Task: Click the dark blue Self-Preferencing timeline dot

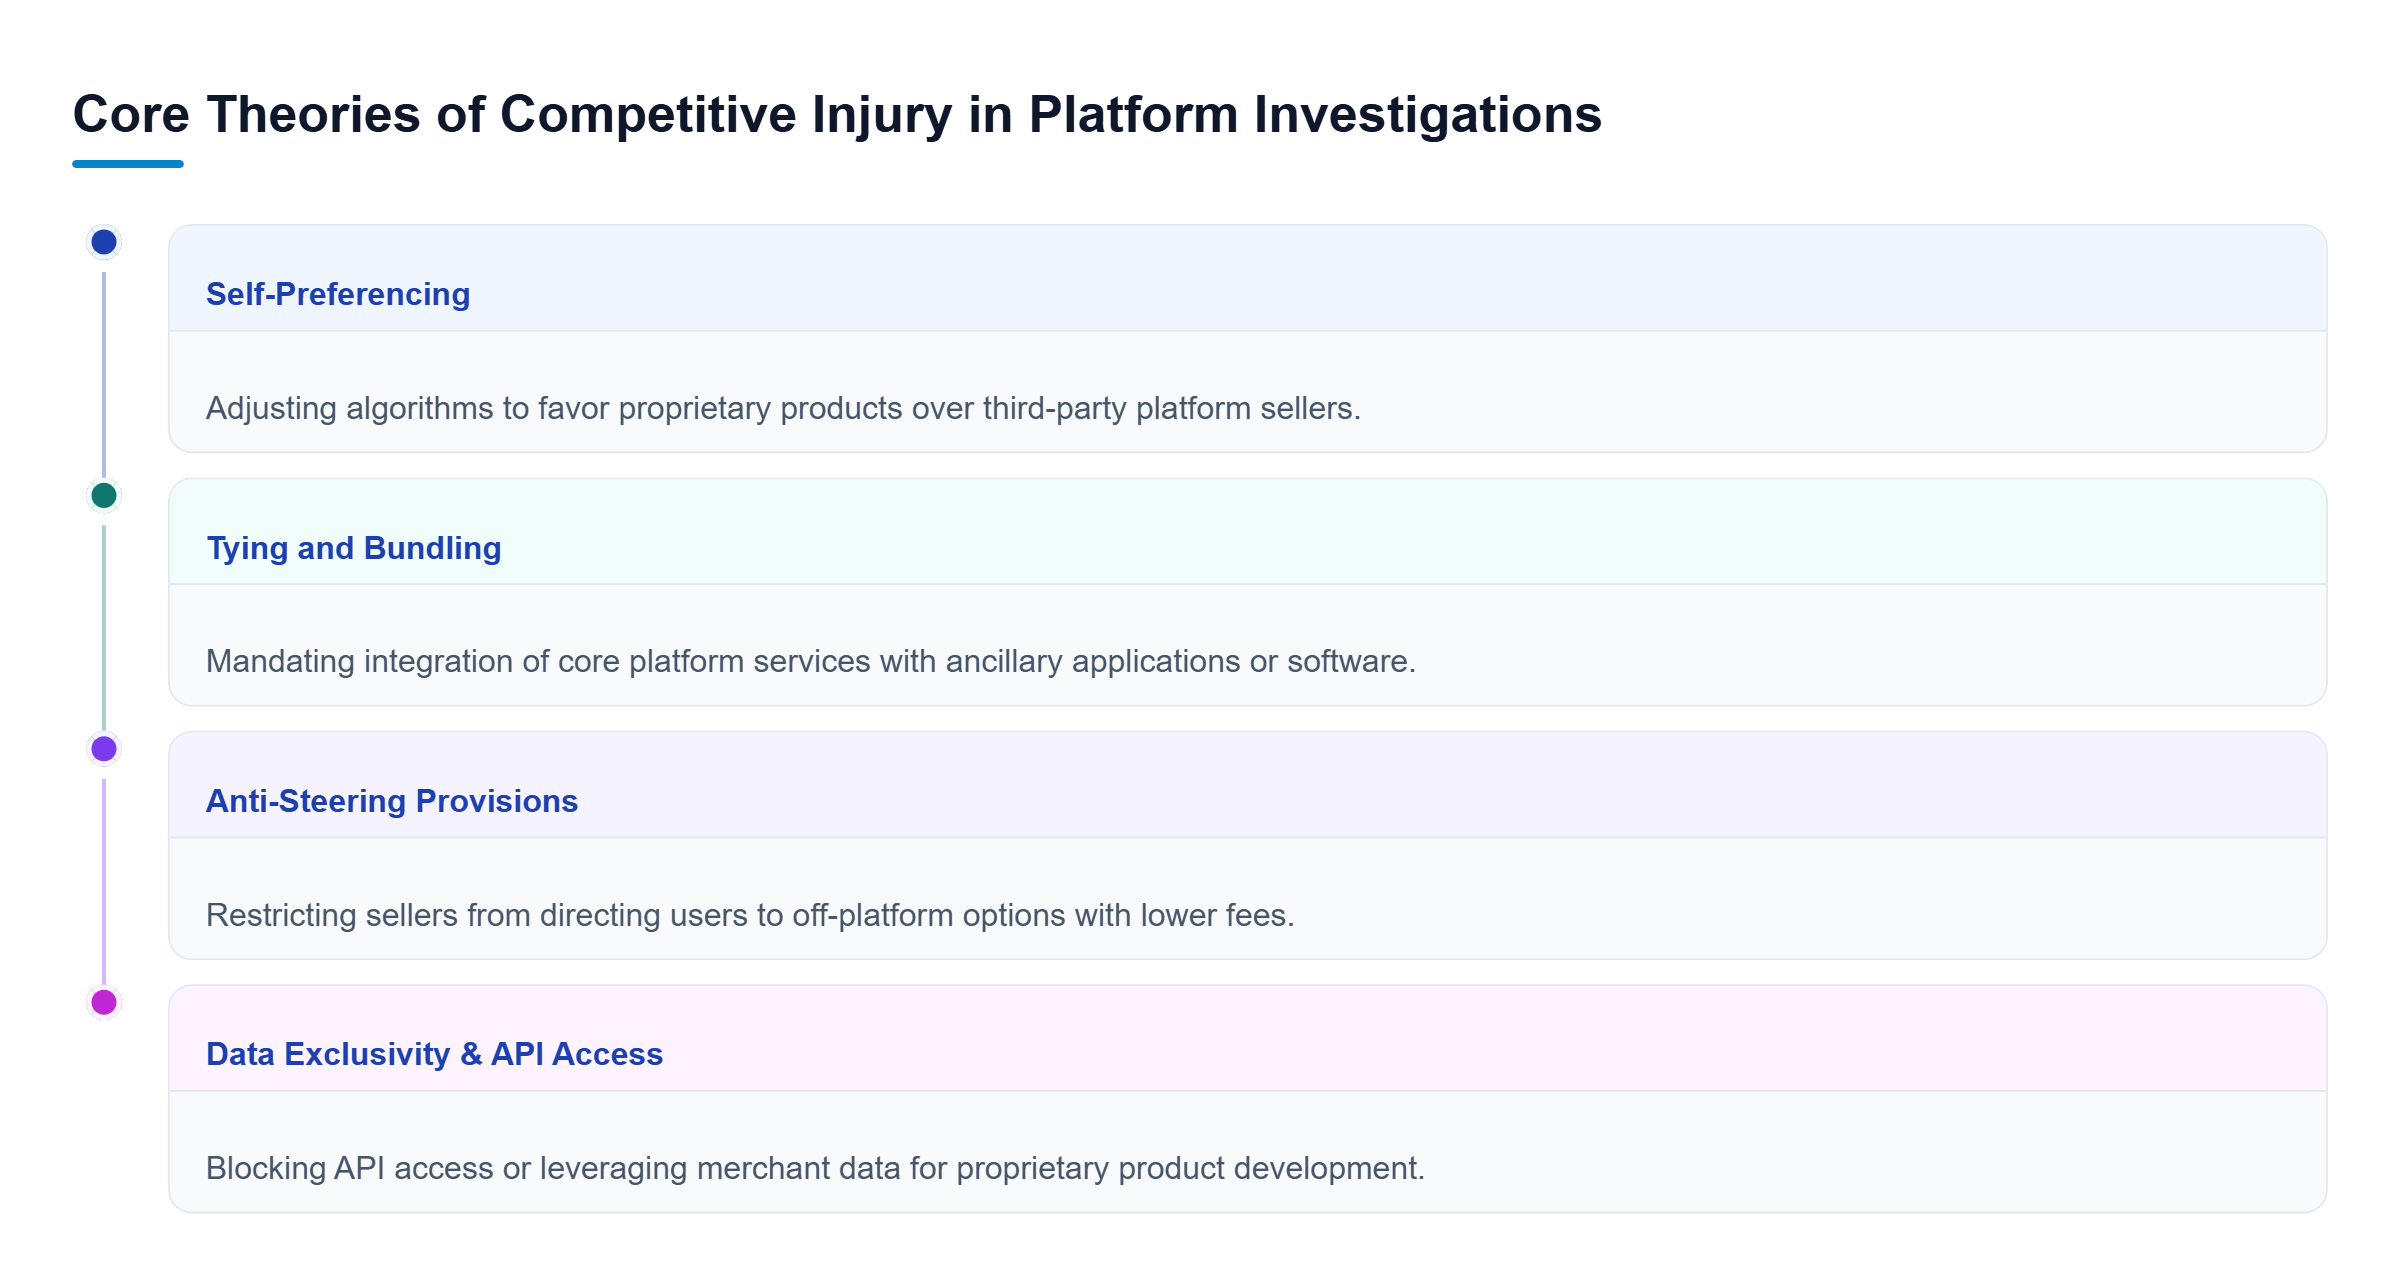Action: [104, 242]
